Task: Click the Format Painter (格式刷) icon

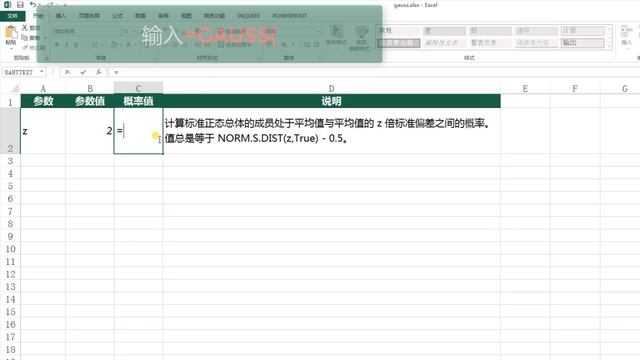Action: pos(25,47)
